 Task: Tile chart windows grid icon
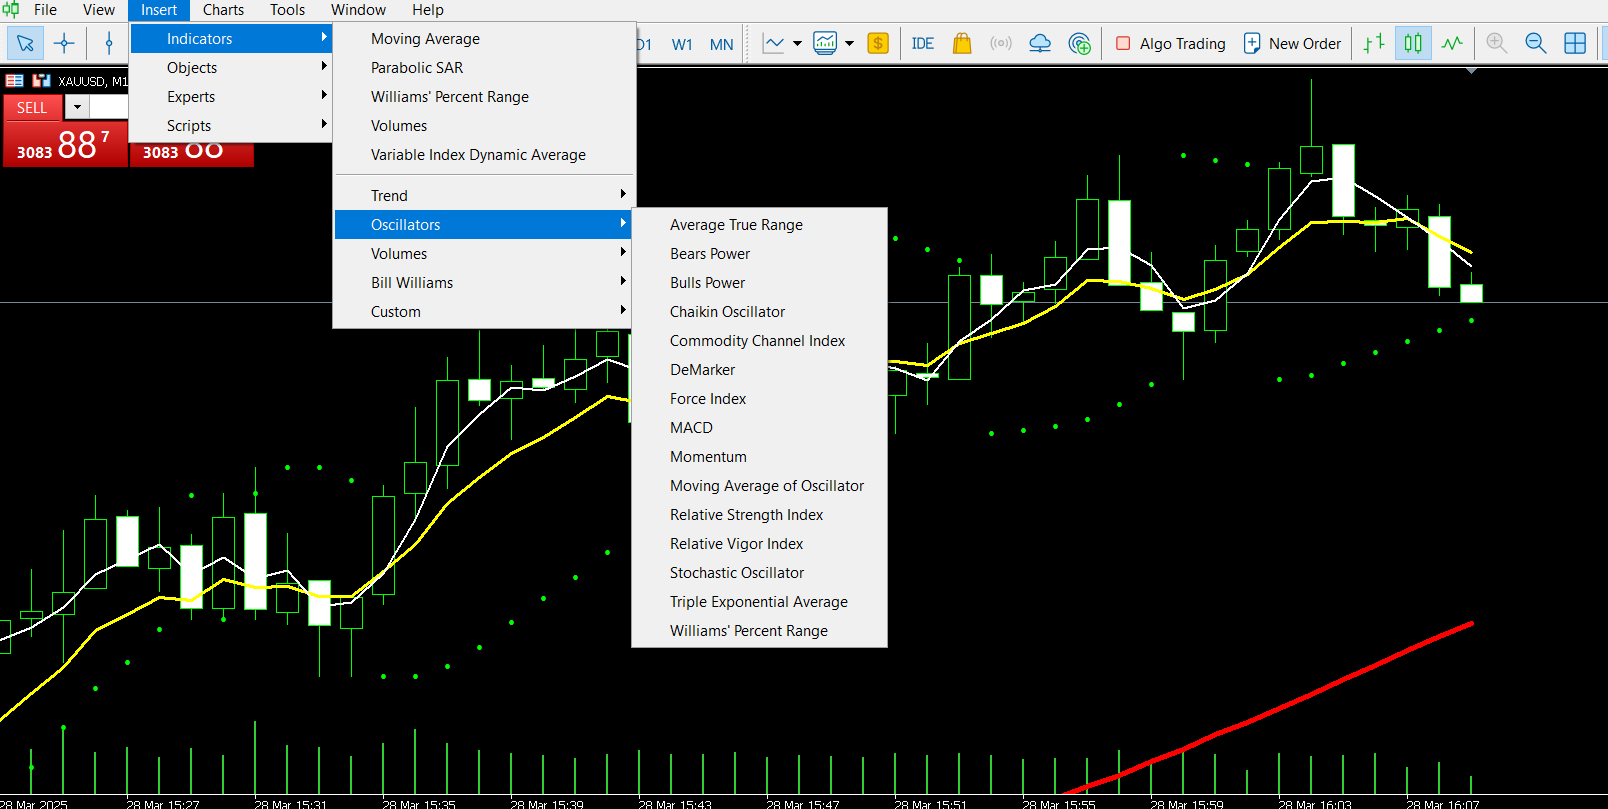tap(1575, 43)
